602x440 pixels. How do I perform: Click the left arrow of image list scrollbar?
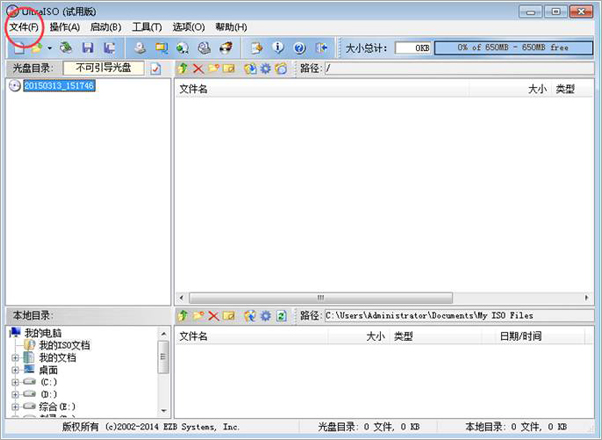pos(182,298)
